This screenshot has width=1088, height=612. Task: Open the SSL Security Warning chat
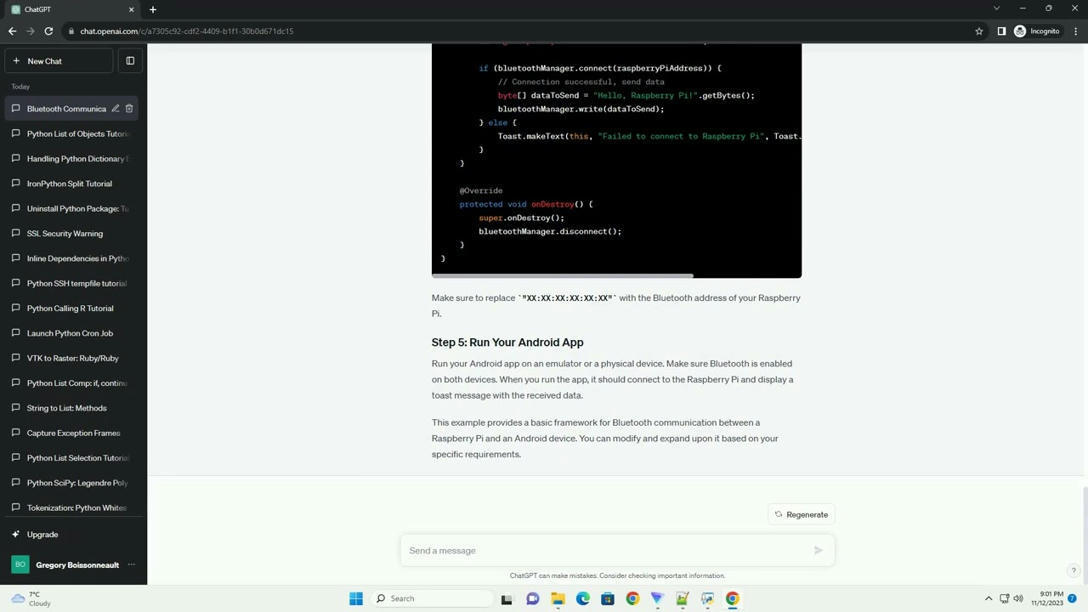point(65,233)
